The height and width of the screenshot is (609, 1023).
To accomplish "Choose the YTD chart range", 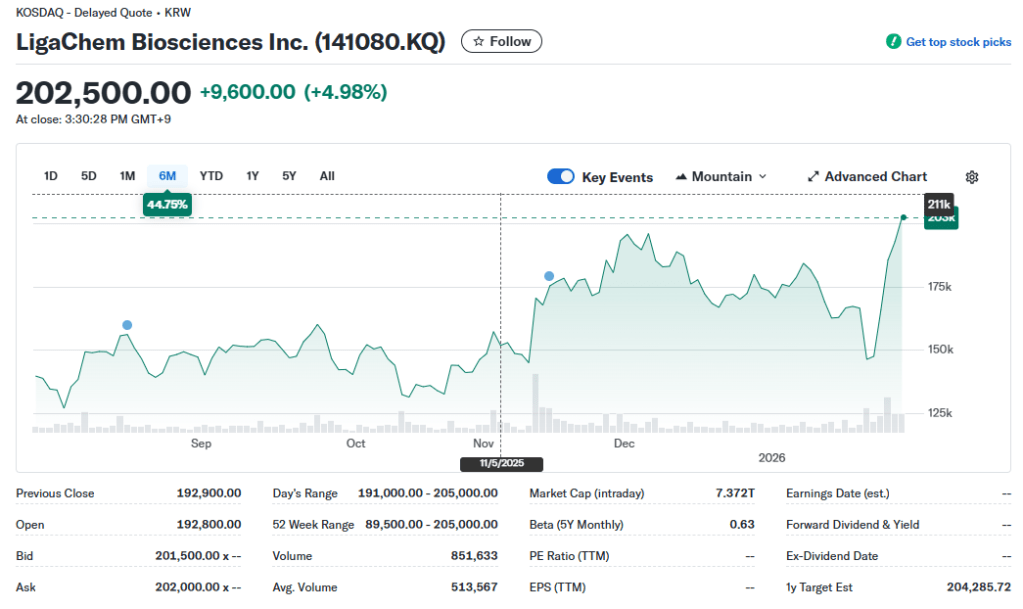I will point(211,176).
